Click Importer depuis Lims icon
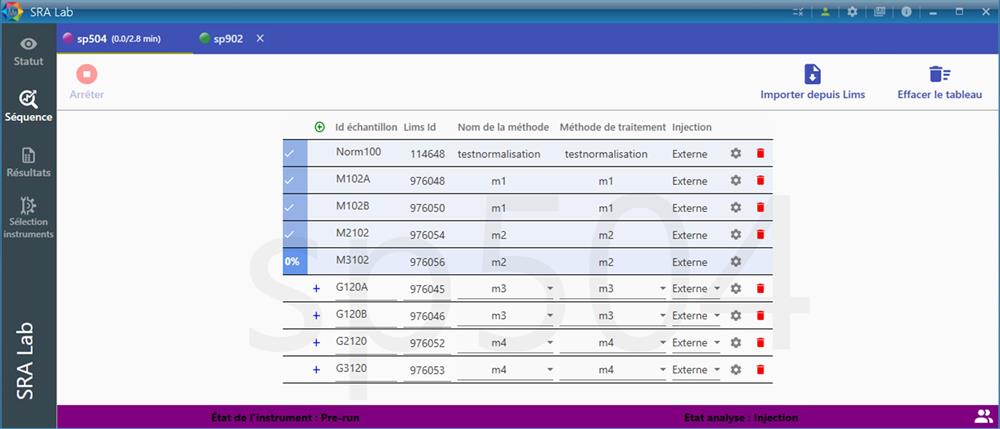Image resolution: width=1000 pixels, height=429 pixels. click(812, 75)
